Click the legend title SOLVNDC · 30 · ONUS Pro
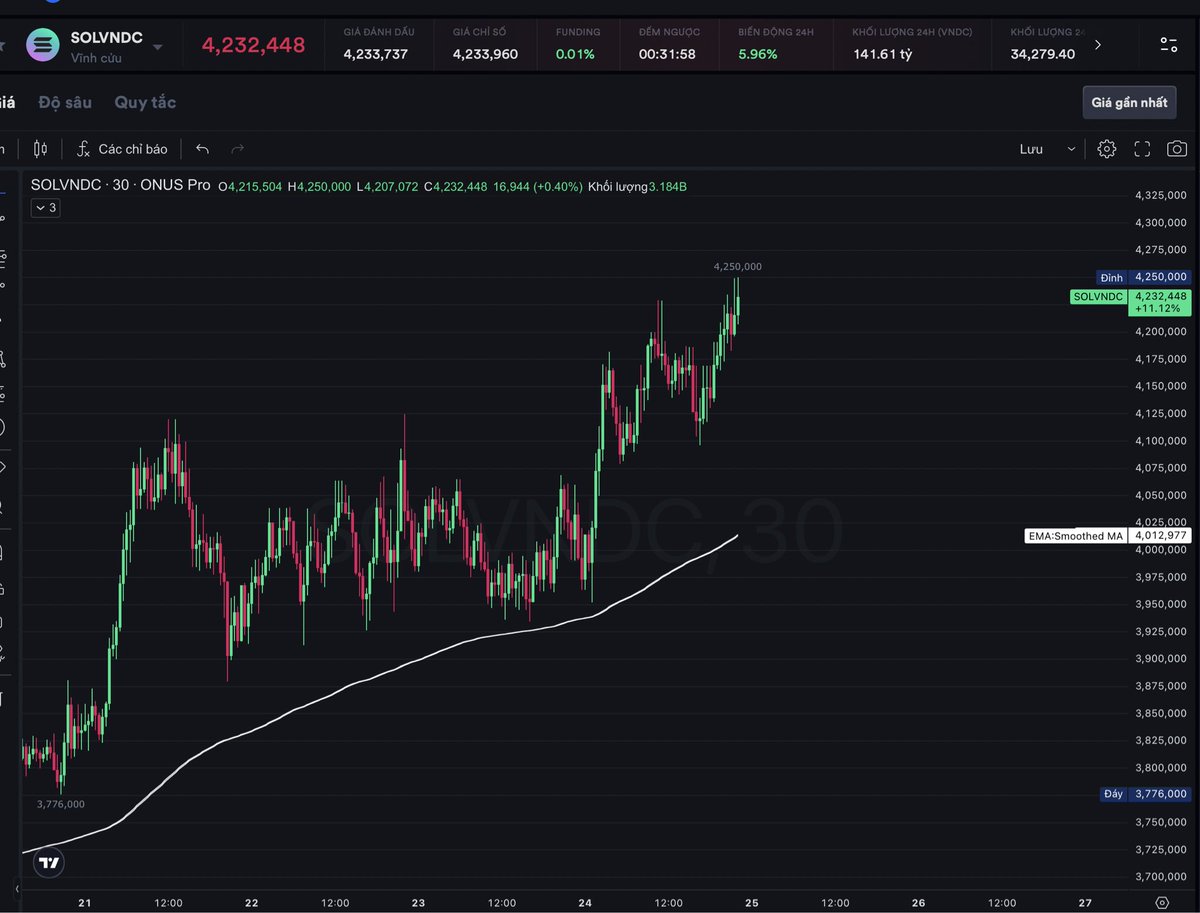The height and width of the screenshot is (913, 1200). (x=121, y=186)
